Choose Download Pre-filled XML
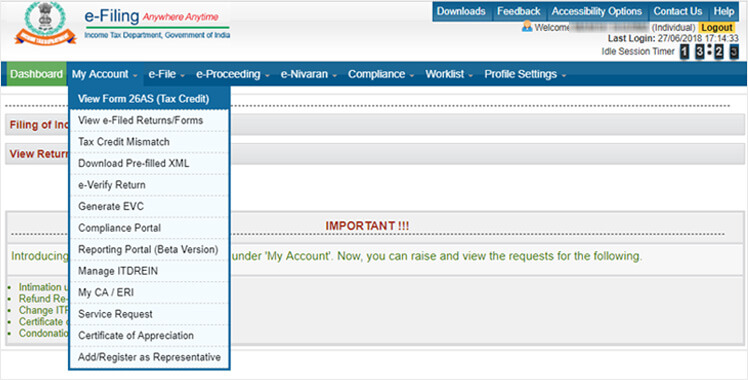 [149, 163]
